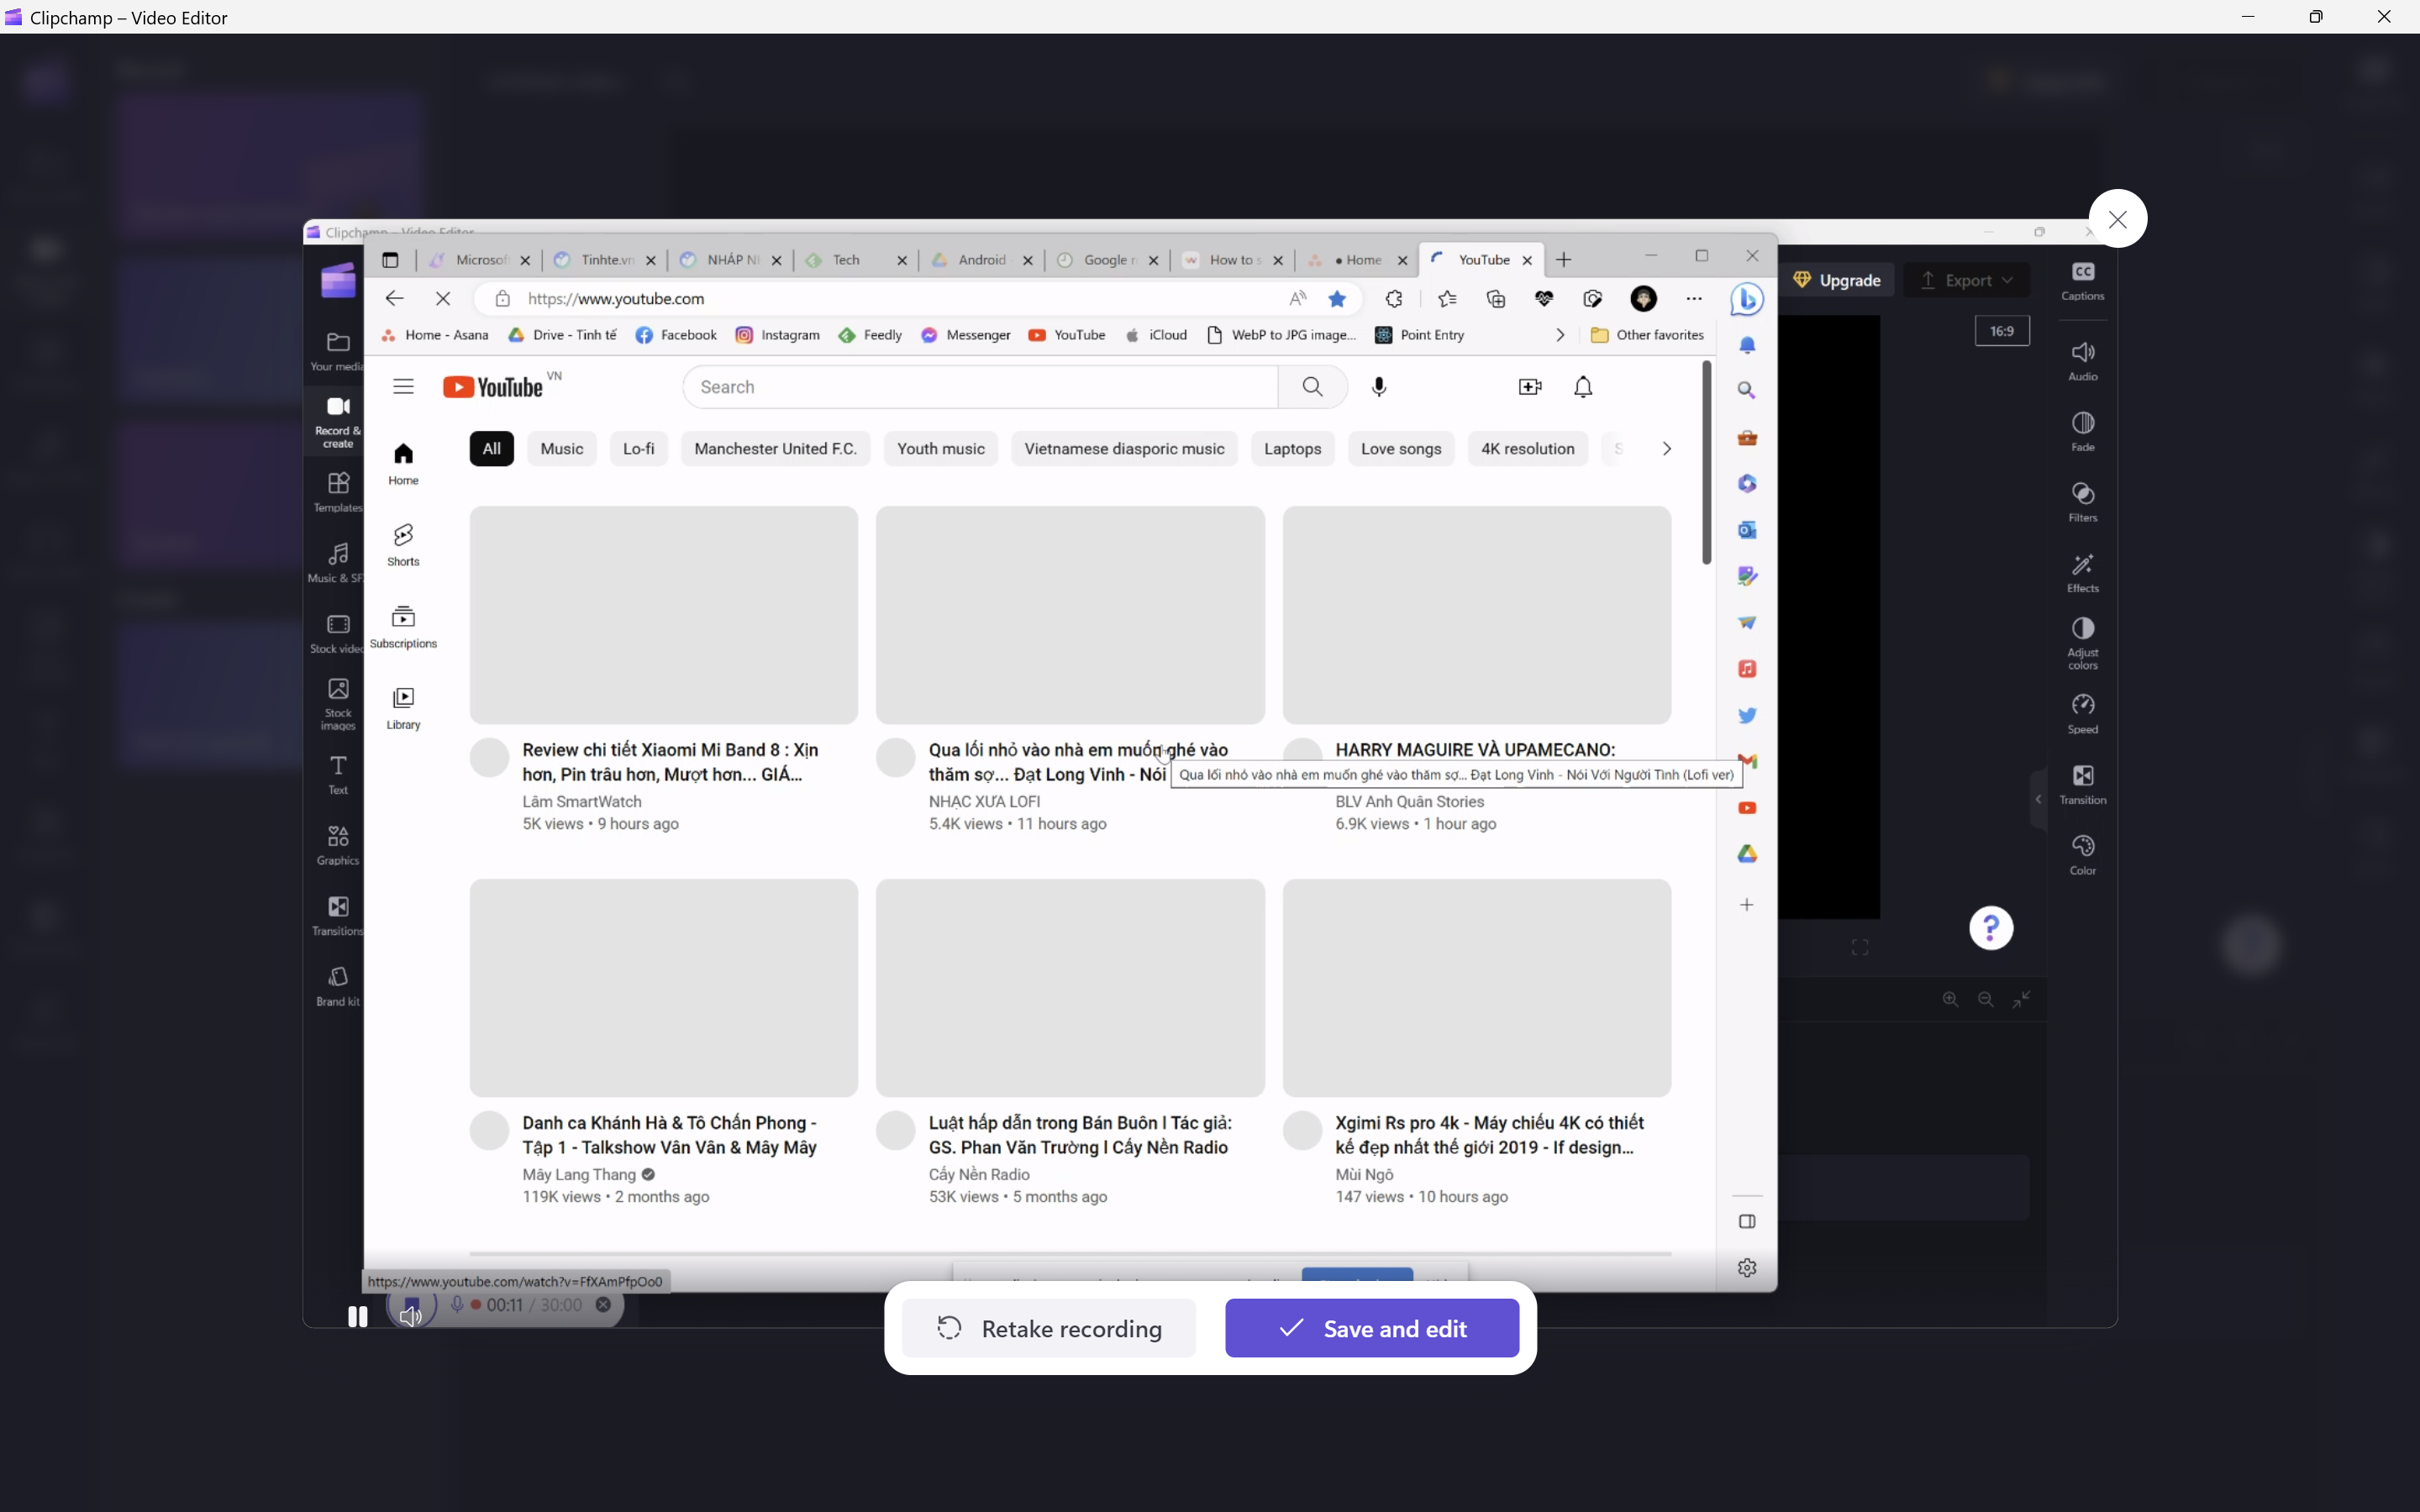Open a new browser tab with plus
This screenshot has width=2420, height=1512.
1564,260
